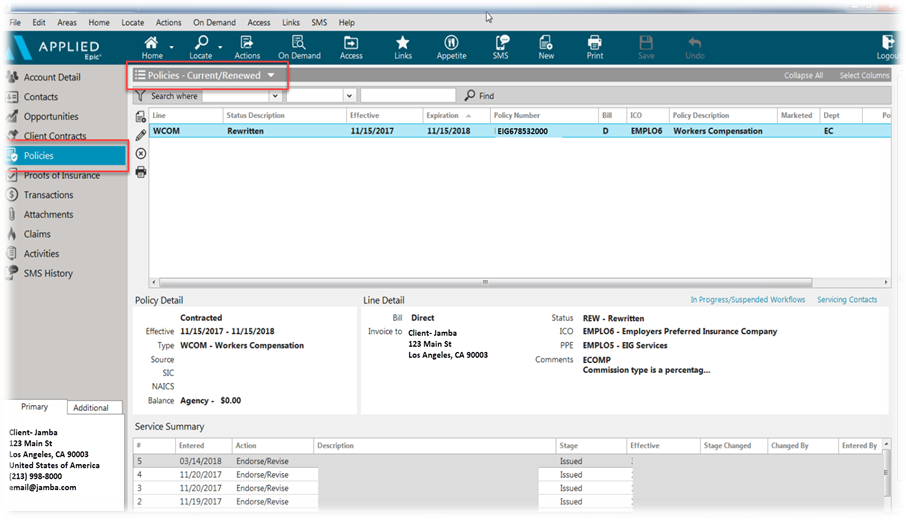906x520 pixels.
Task: Click the Print icon in the top toolbar
Action: (595, 46)
